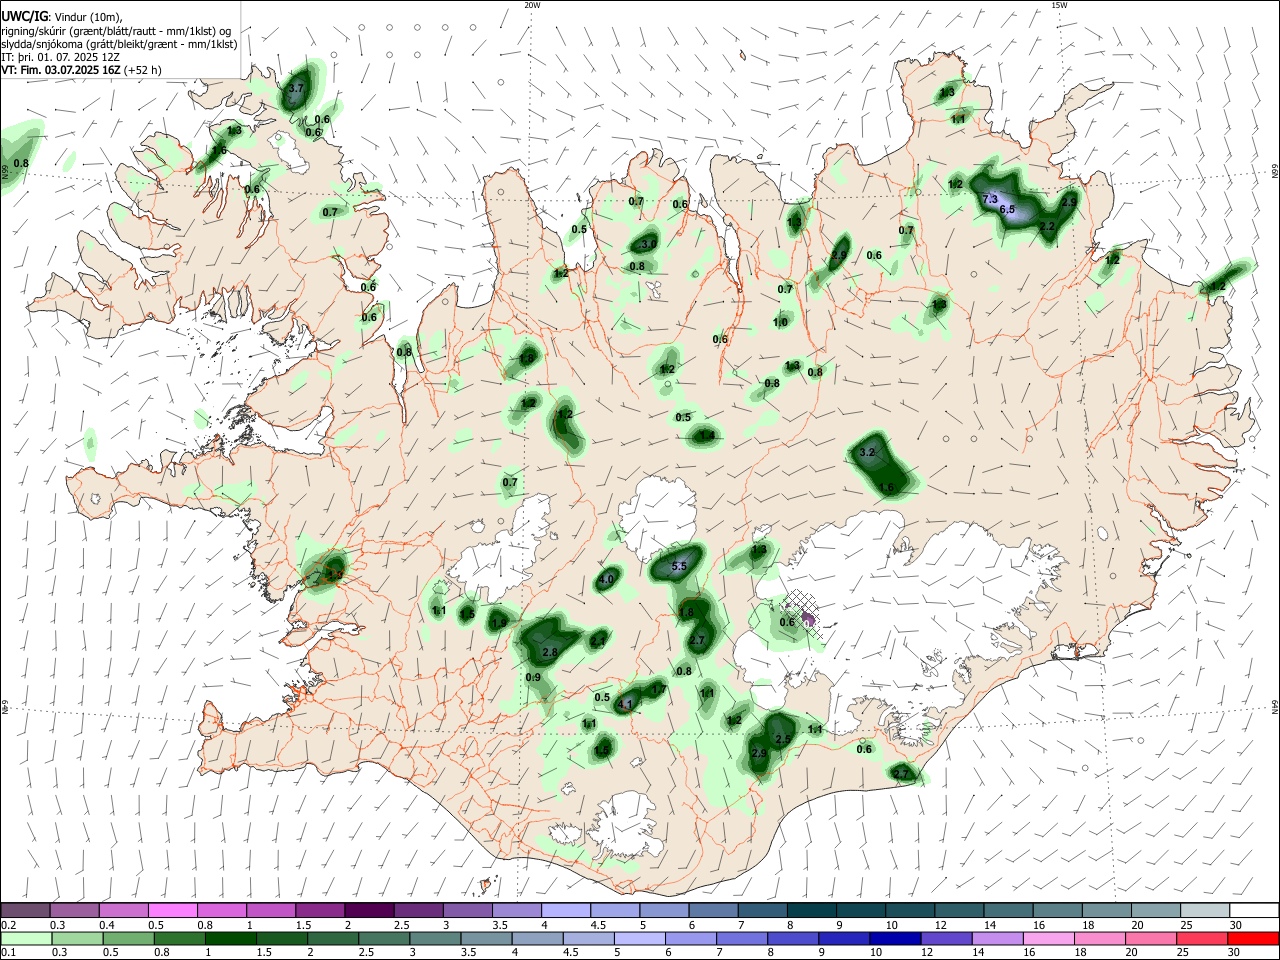
Task: Click the dark green 1 swatch in the bottom legend
Action: click(230, 938)
